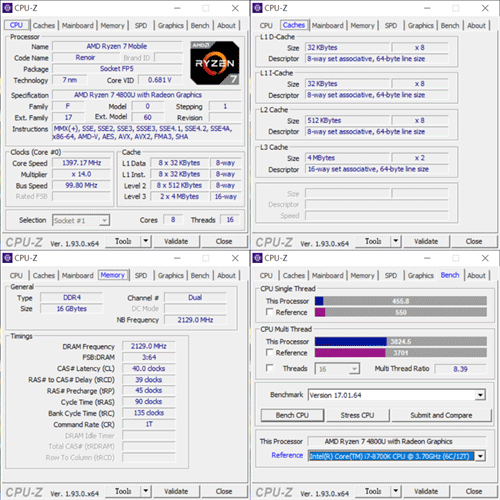Image resolution: width=500 pixels, height=500 pixels.
Task: Toggle the multi thread Reference checkbox
Action: pyautogui.click(x=270, y=352)
